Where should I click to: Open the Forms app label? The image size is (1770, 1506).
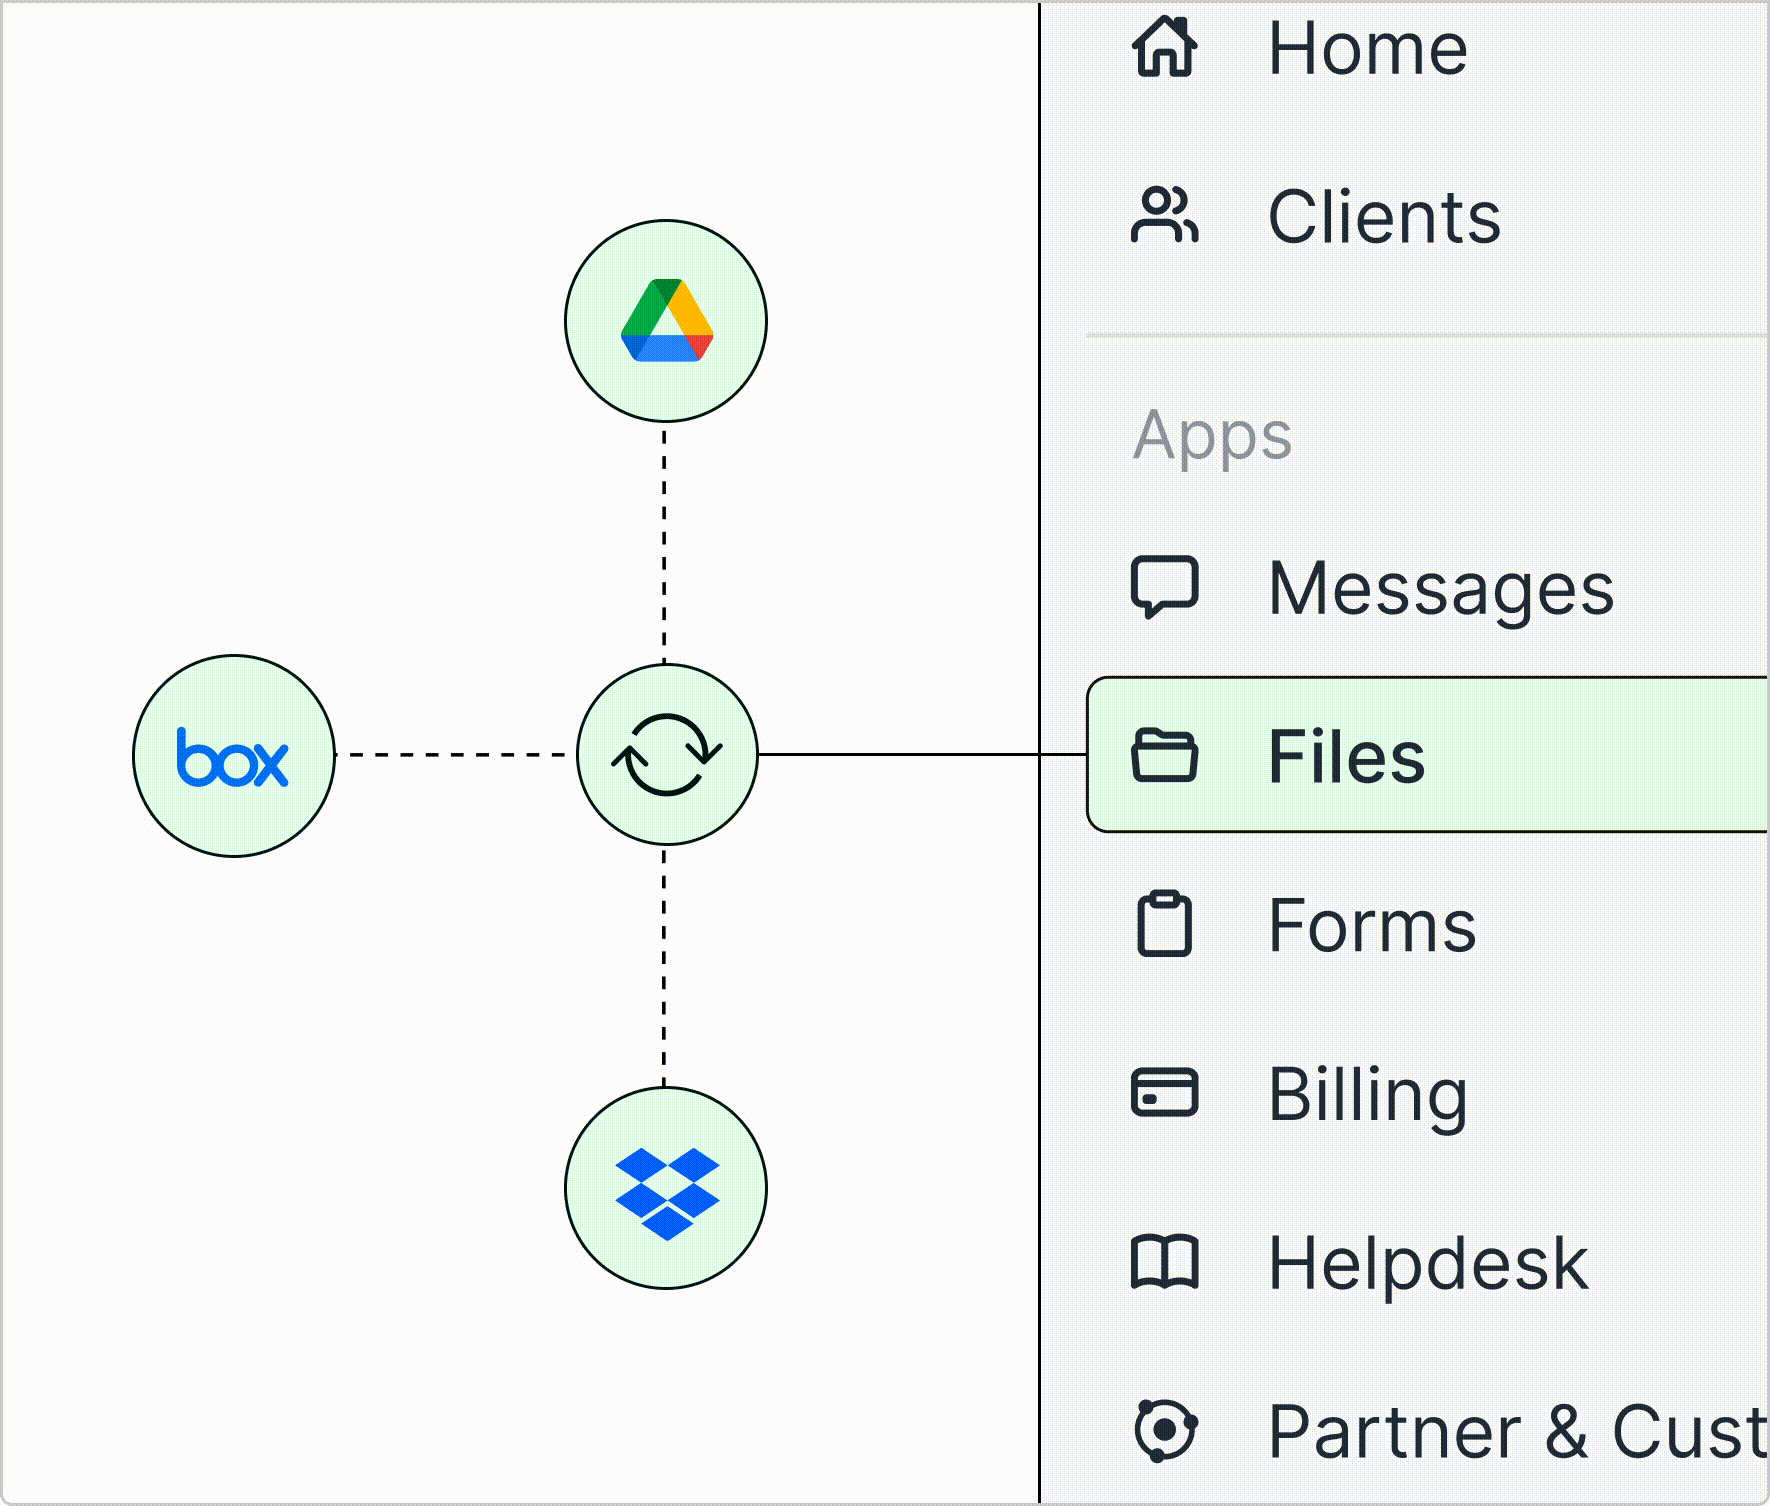point(1371,925)
